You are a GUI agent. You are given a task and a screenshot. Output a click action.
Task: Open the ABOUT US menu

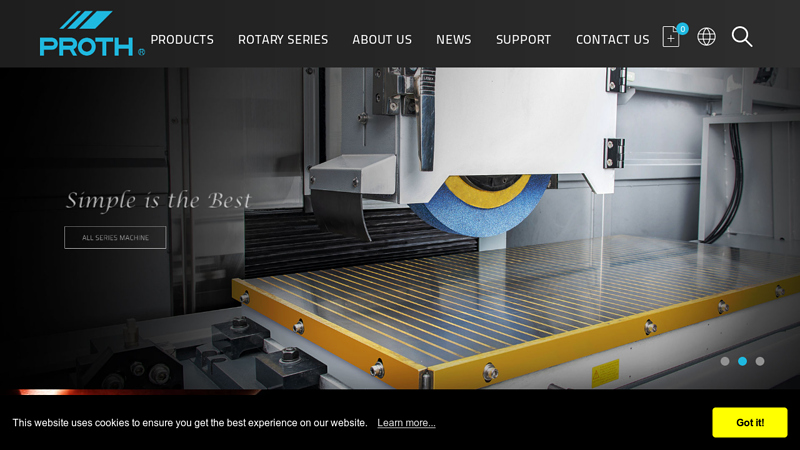point(382,39)
